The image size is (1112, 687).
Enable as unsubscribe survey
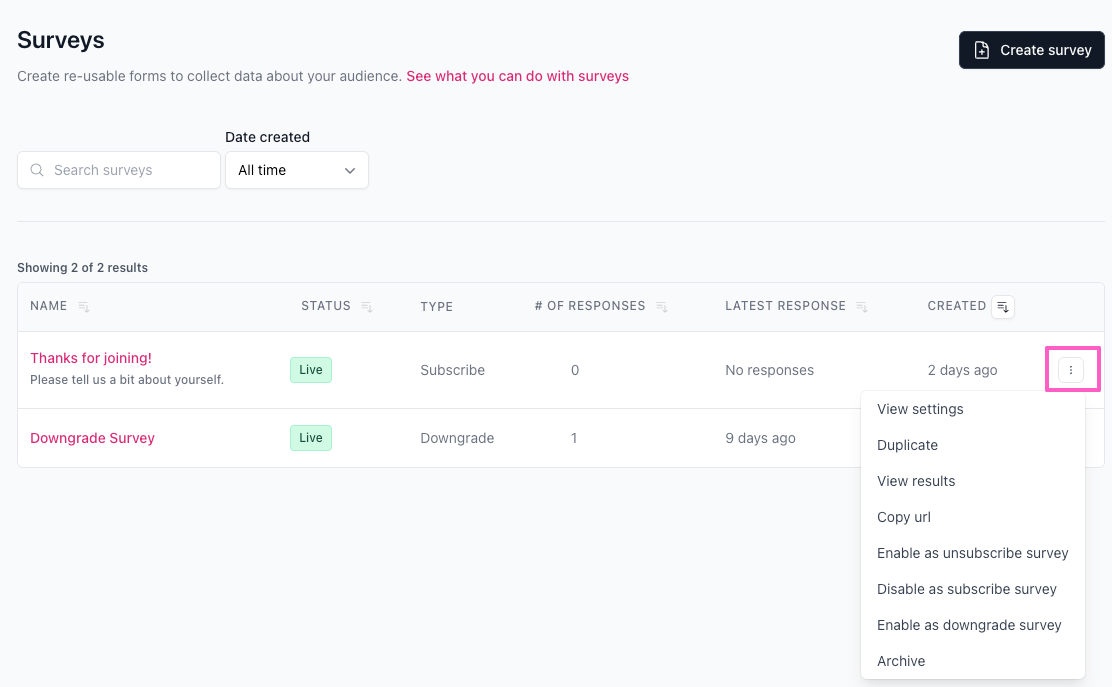click(x=972, y=553)
